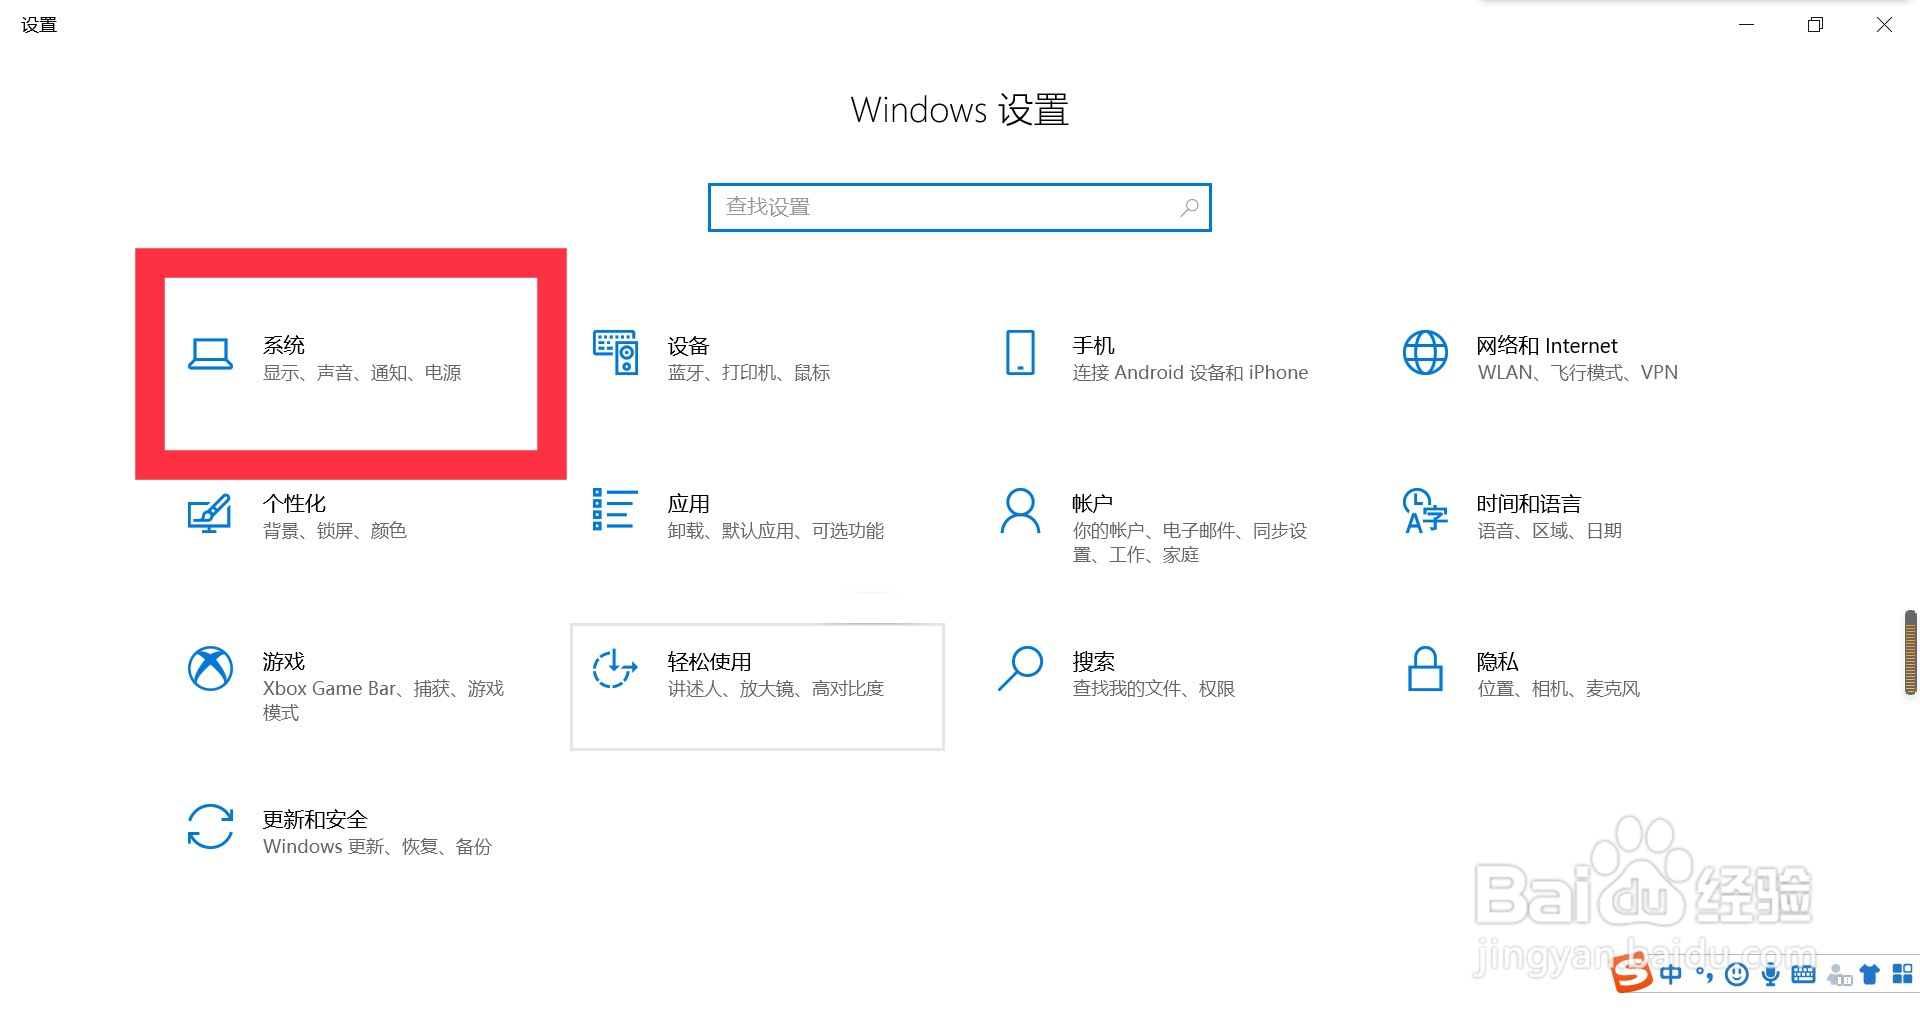Viewport: 1920px width, 1020px height.
Task: Open 搜索 via the magnifier icon
Action: click(x=1019, y=670)
